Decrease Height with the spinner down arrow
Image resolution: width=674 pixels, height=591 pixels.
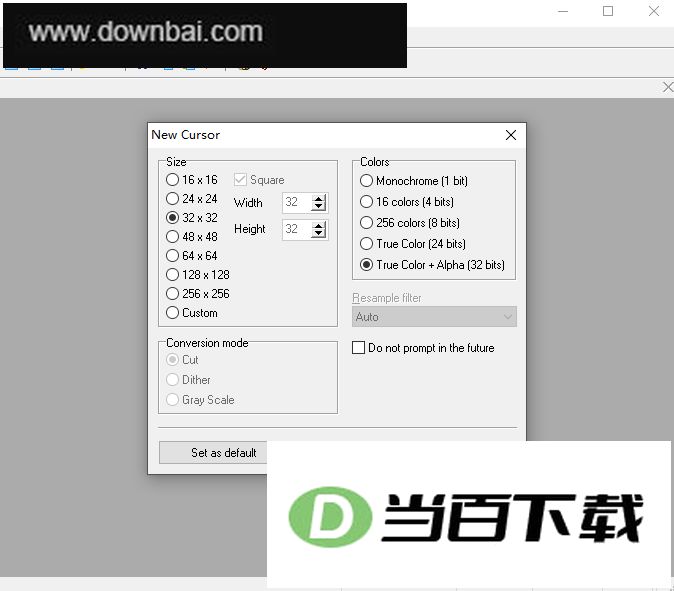tap(319, 233)
